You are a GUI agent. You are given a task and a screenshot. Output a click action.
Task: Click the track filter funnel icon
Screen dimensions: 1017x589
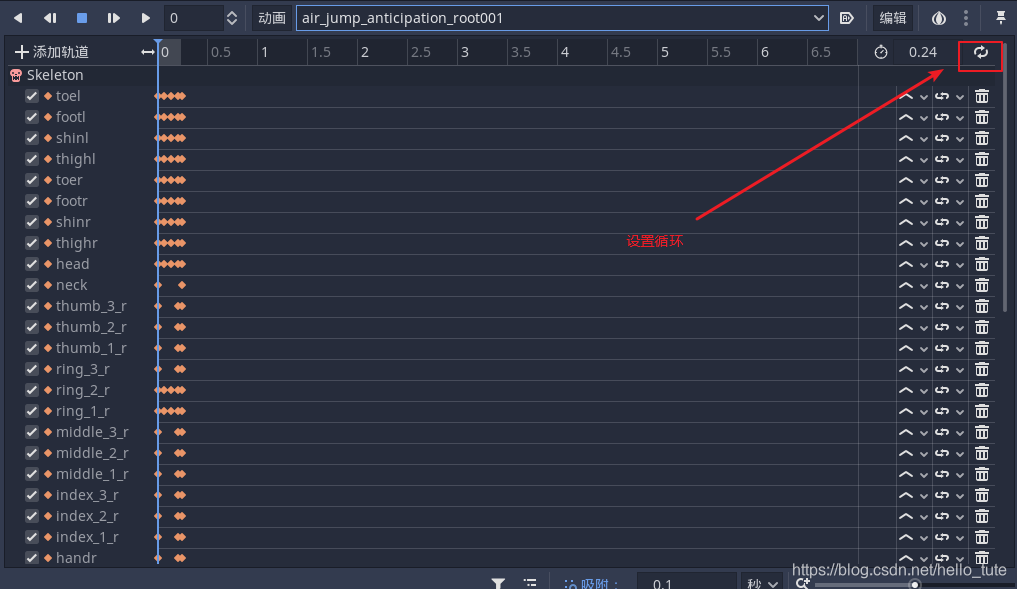[498, 583]
